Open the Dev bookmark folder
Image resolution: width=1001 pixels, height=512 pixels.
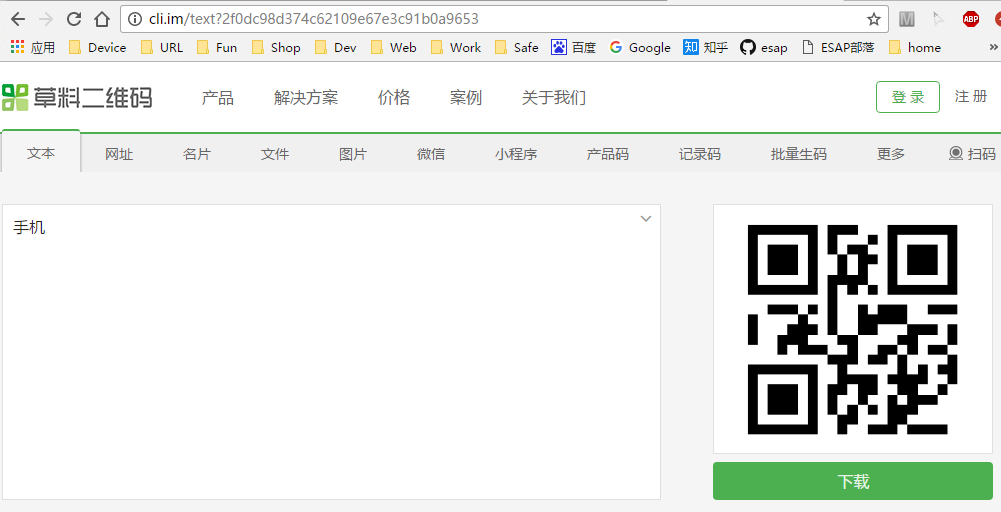coord(336,47)
